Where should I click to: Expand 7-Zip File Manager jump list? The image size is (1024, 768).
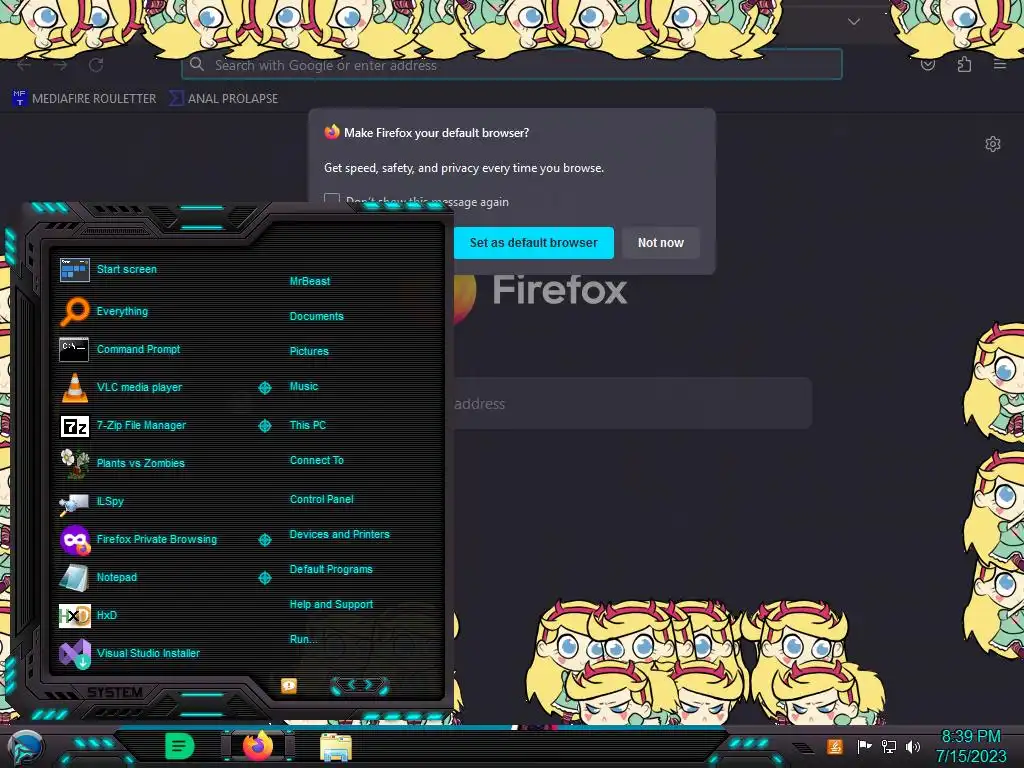(x=264, y=426)
